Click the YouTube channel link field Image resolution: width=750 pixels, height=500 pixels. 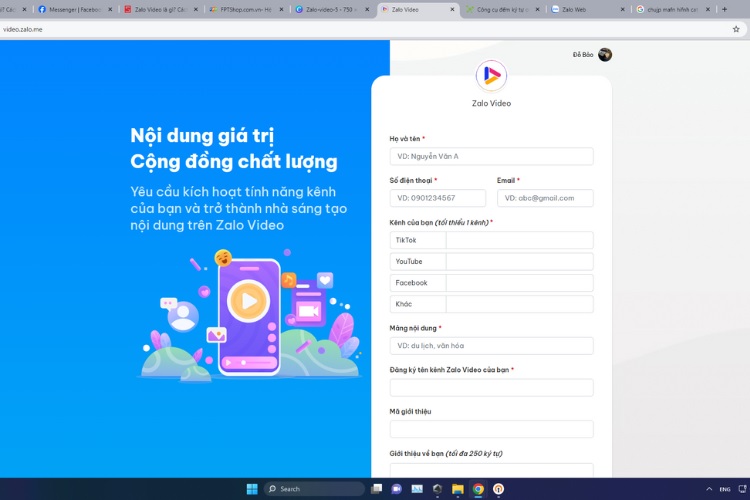tap(519, 262)
